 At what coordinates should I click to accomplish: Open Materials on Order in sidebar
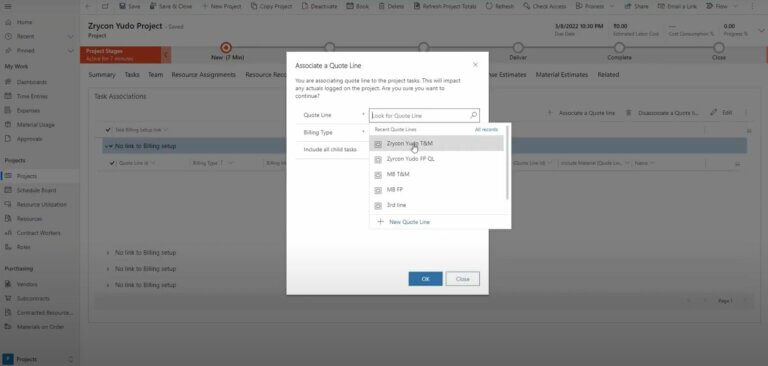[39, 327]
